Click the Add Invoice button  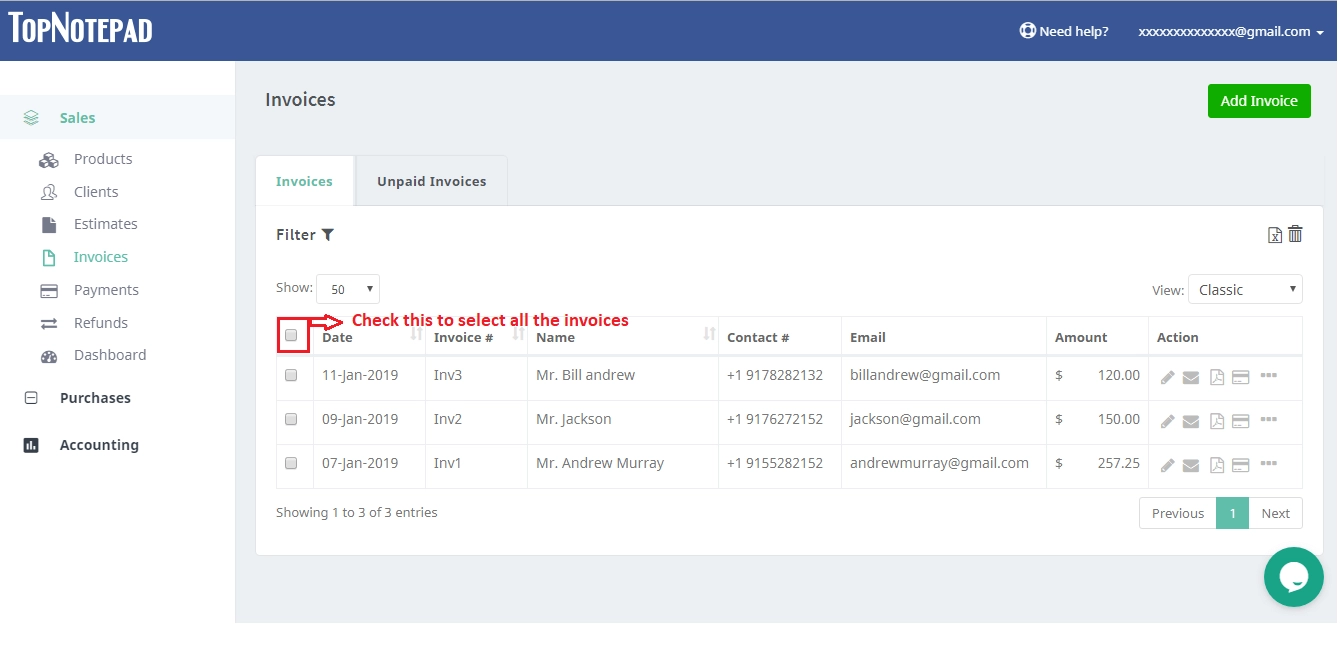1259,100
